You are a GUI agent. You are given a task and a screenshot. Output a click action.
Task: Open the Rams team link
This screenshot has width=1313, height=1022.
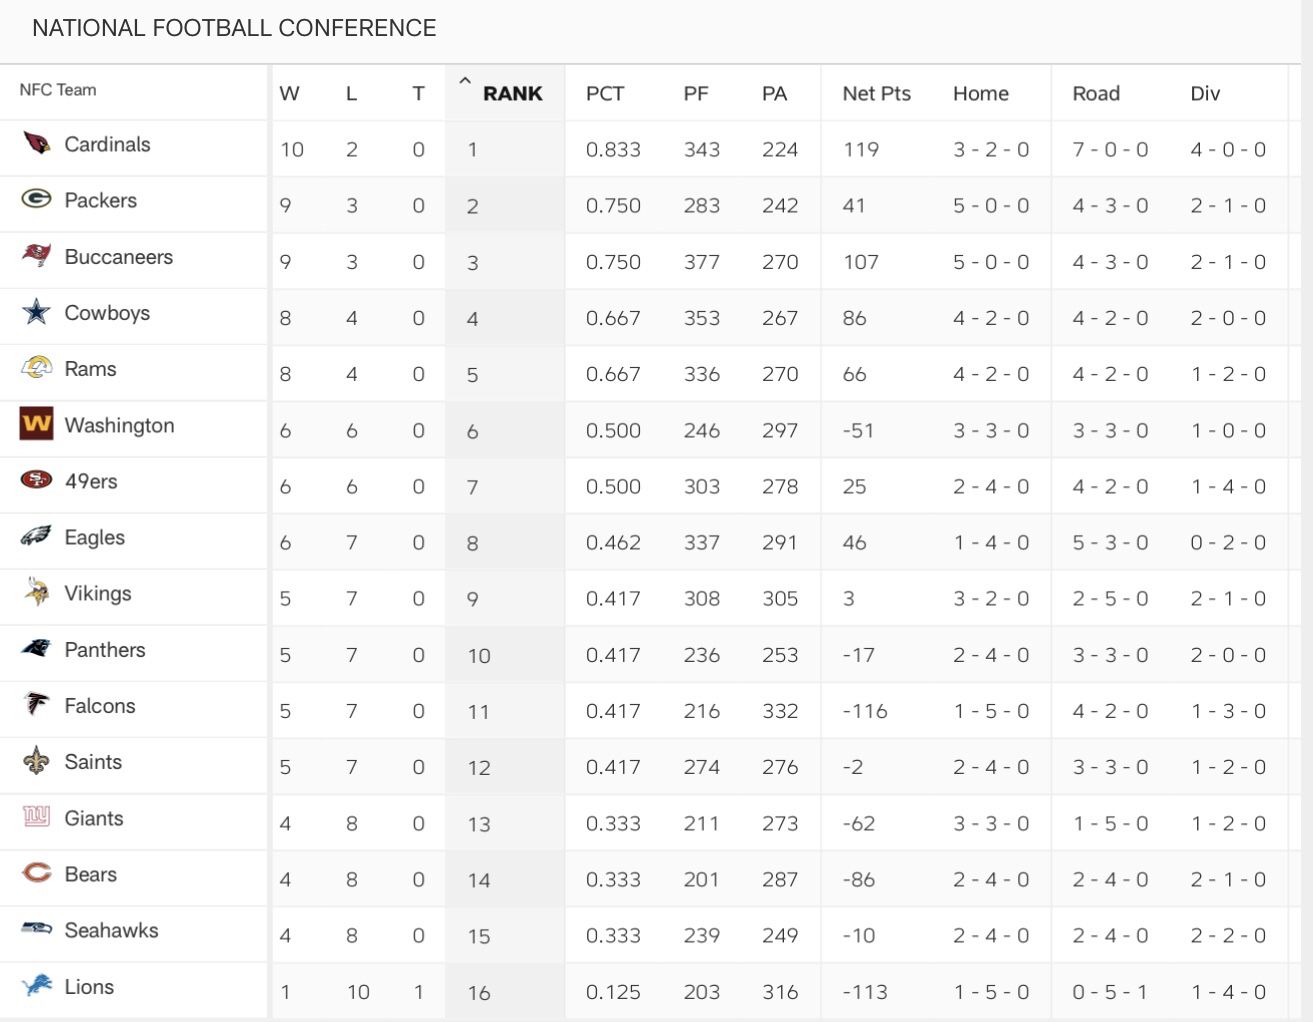90,369
